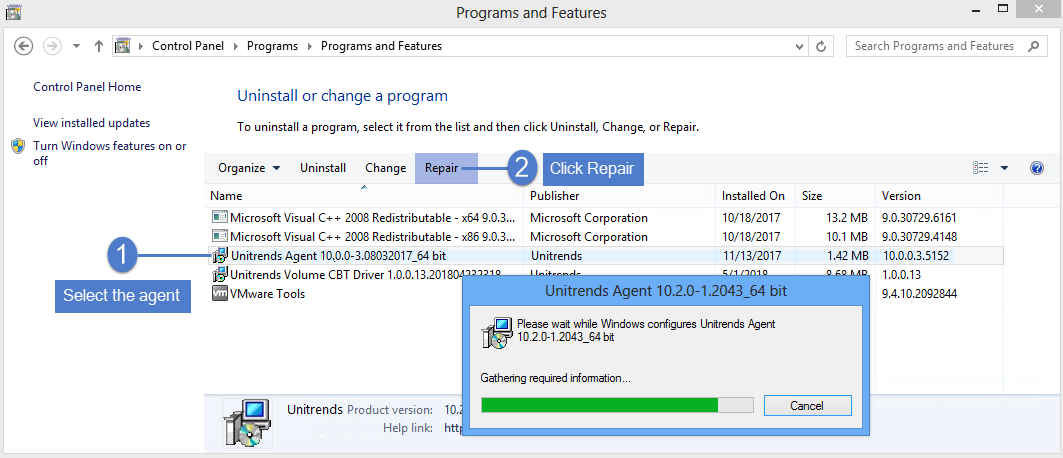
Task: Click Programs and Features breadcrumb
Action: point(381,46)
